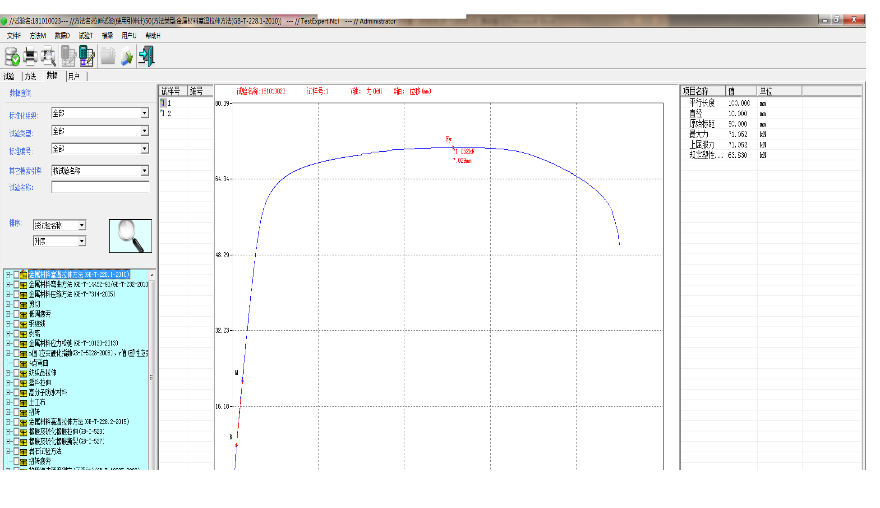Click the greyed-out calculator sheet icon

[x=68, y=56]
